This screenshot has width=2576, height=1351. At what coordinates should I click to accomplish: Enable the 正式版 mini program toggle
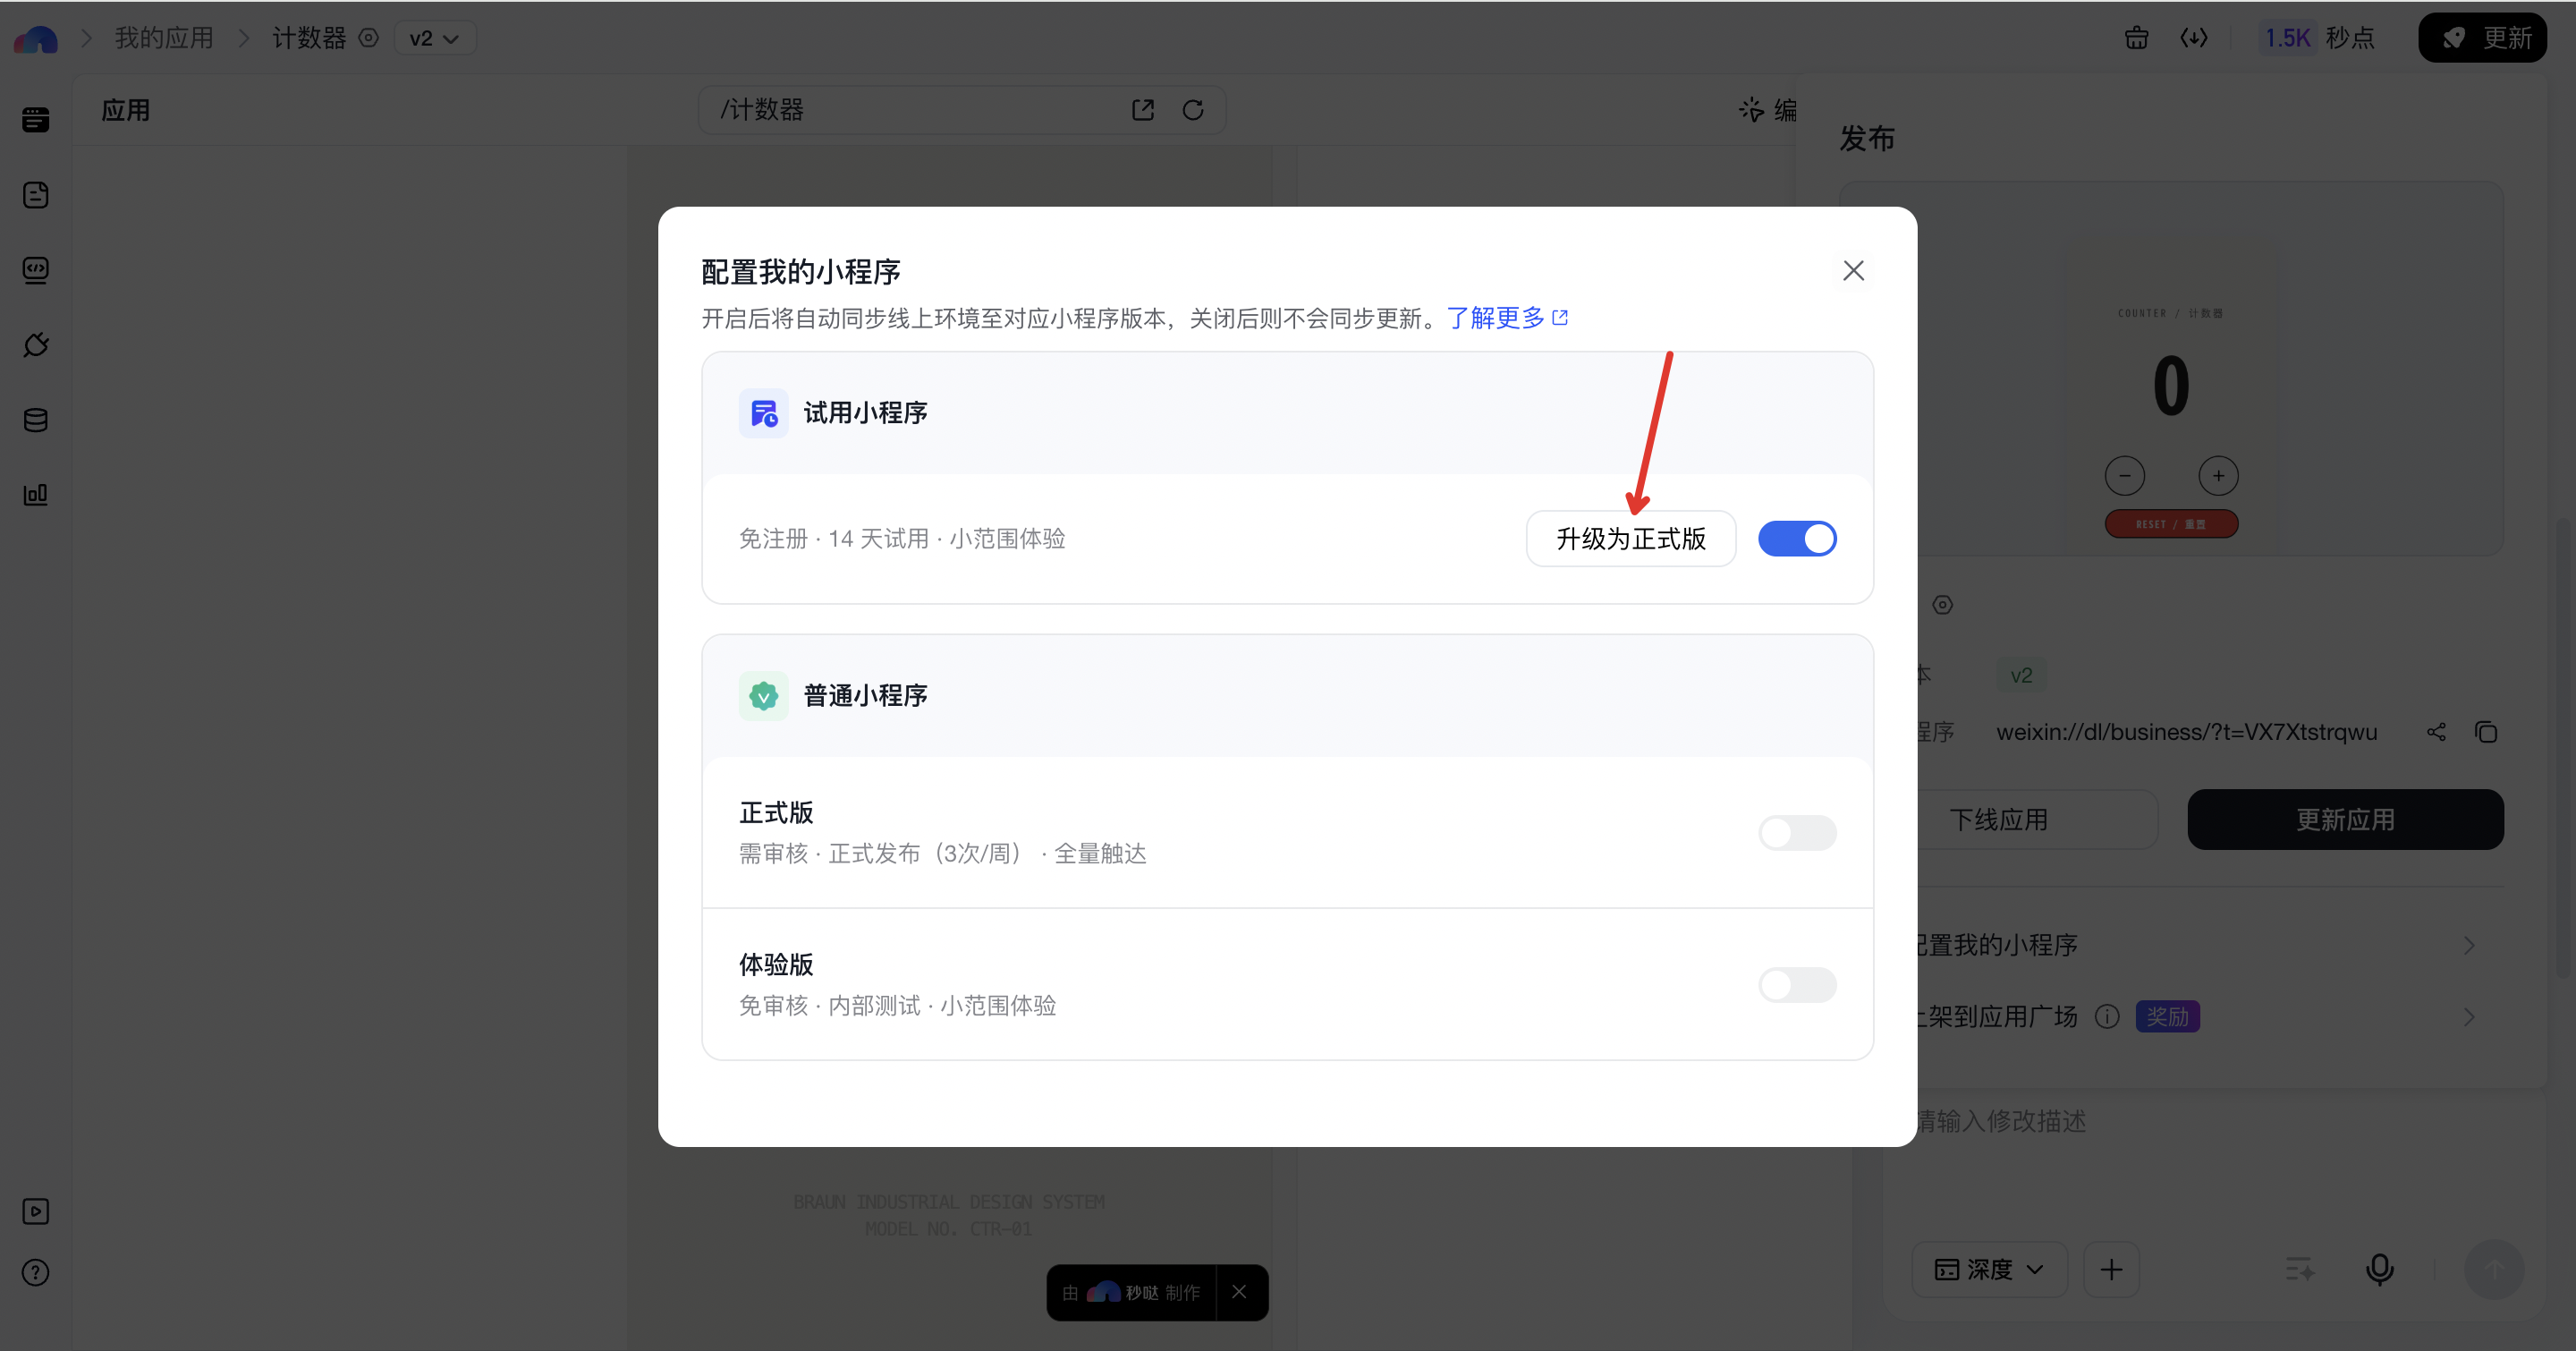coord(1797,832)
